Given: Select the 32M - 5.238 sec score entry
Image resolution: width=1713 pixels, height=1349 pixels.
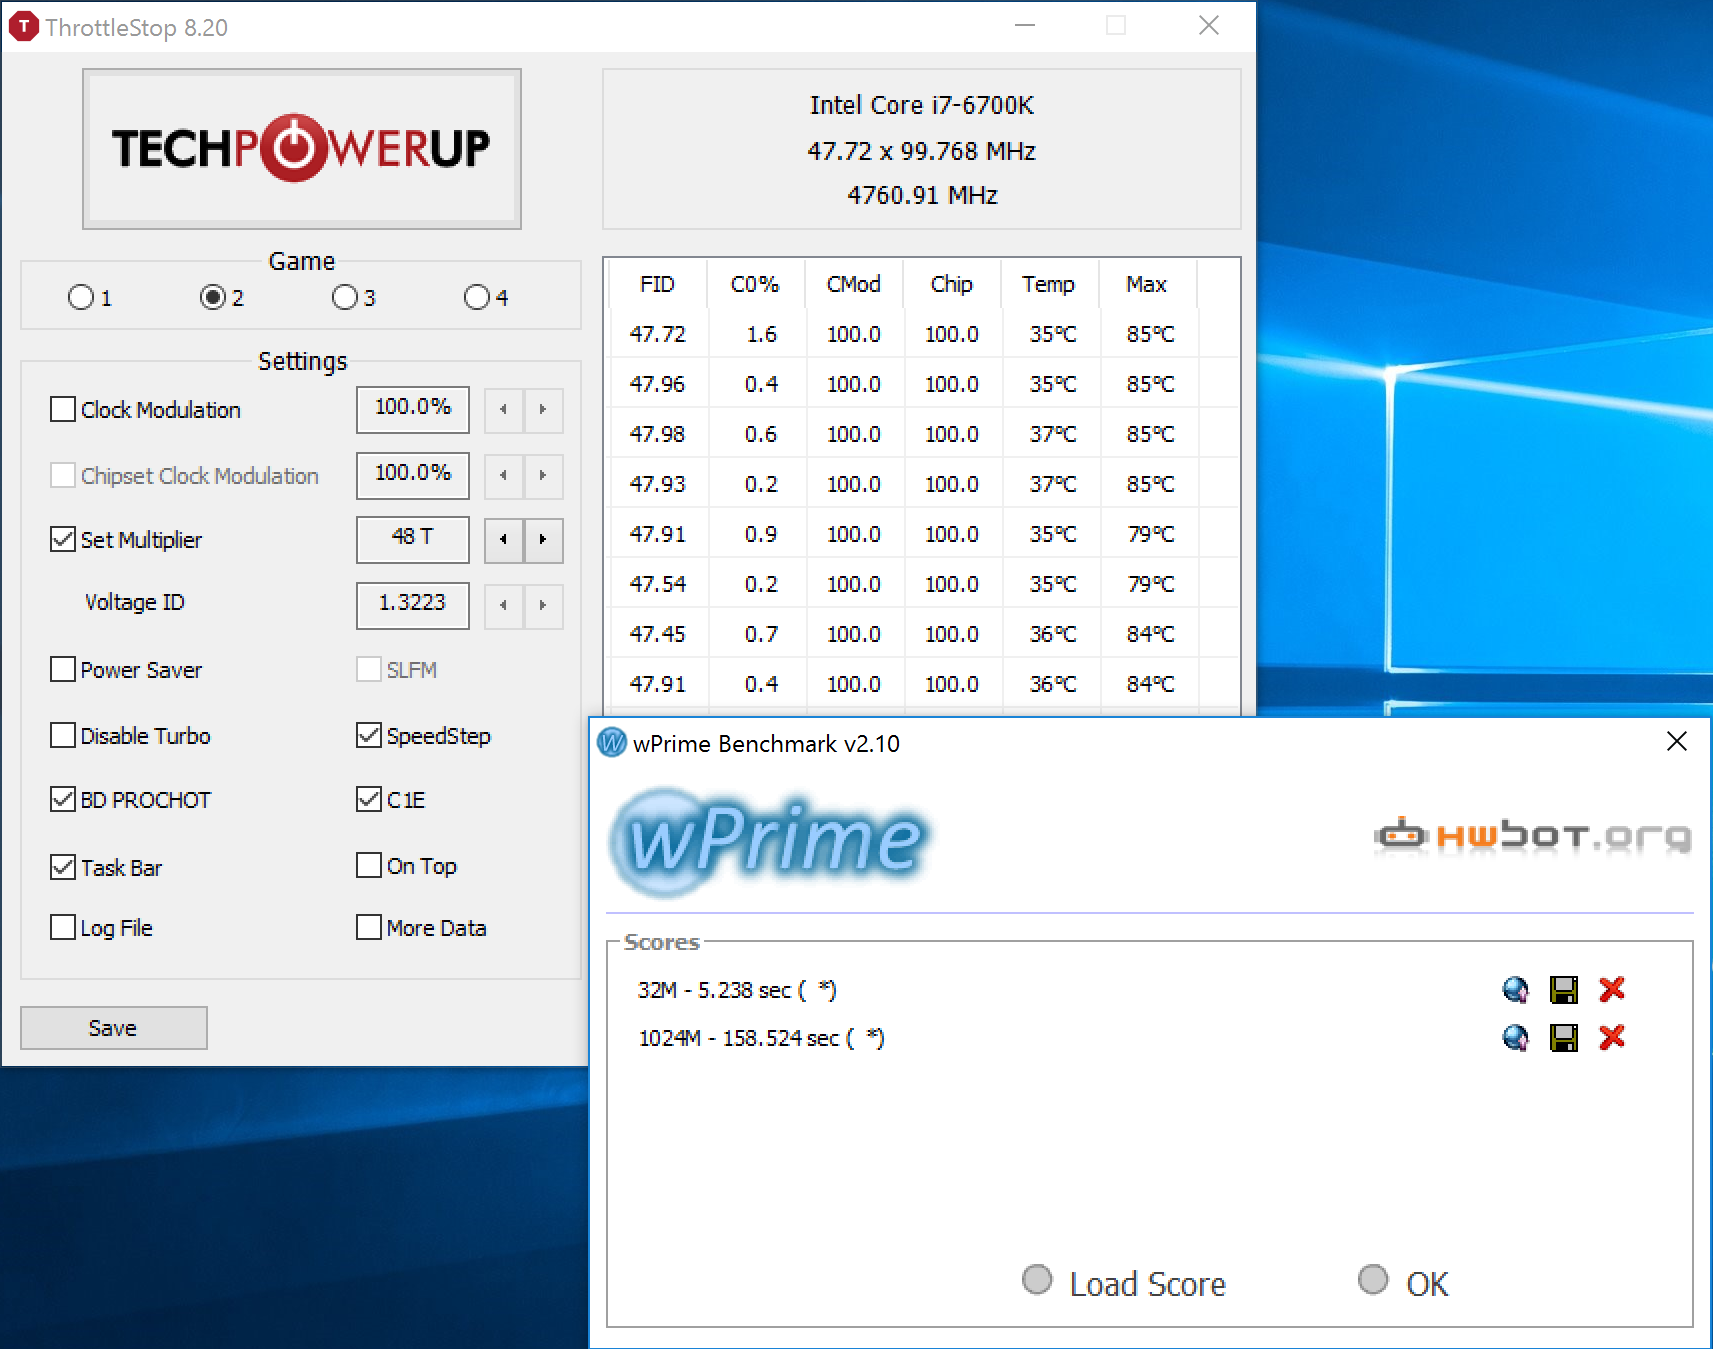Looking at the screenshot, I should 737,990.
